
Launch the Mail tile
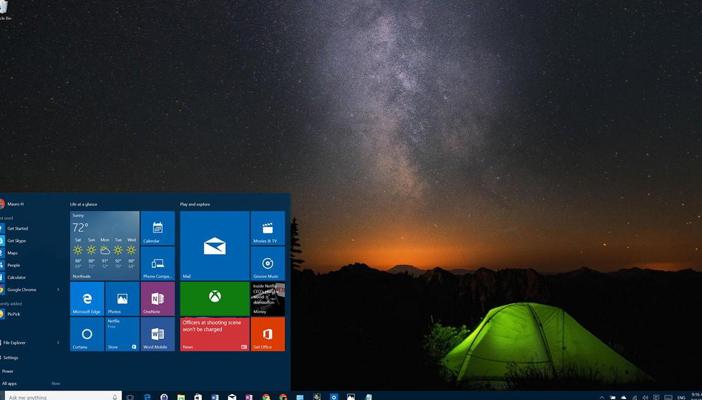coord(214,245)
